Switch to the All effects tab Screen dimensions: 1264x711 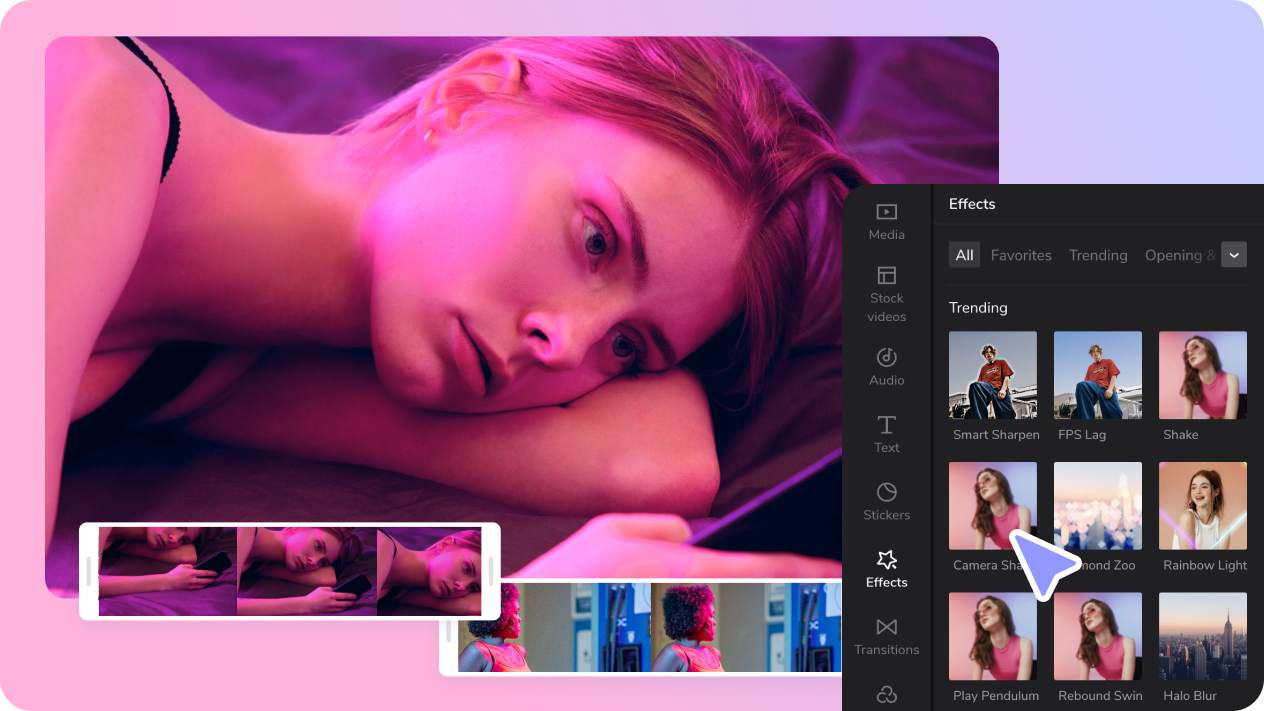point(964,255)
